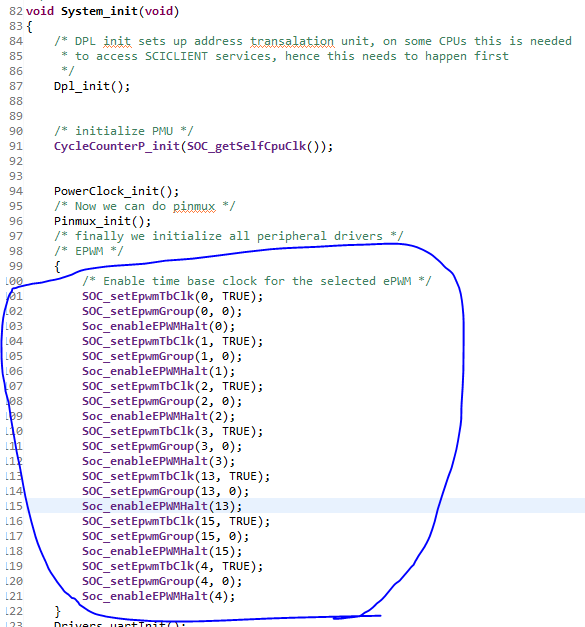Screen dimensions: 585x627
Task: Click the Pinmux_init(); call on line 96
Action: [102, 221]
